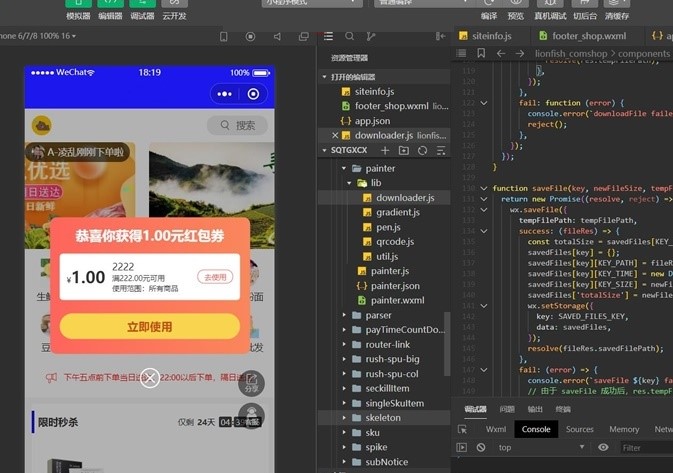Click collapse all folders icon in SQTGXCX header
The height and width of the screenshot is (473, 673).
click(x=441, y=150)
